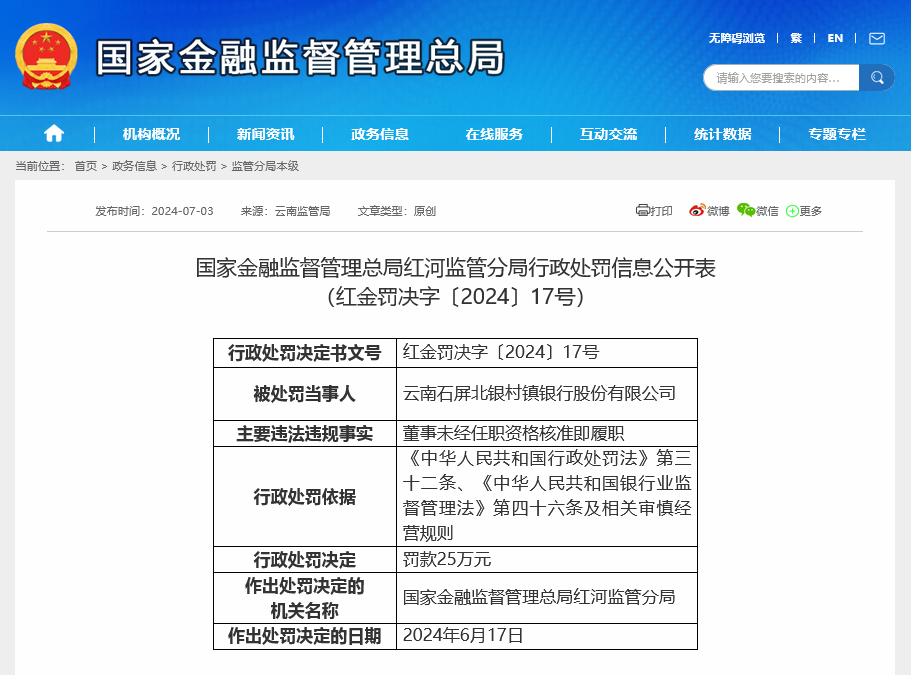Click the 作出处罚决定的日期 header cell
The height and width of the screenshot is (675, 911).
click(x=304, y=636)
